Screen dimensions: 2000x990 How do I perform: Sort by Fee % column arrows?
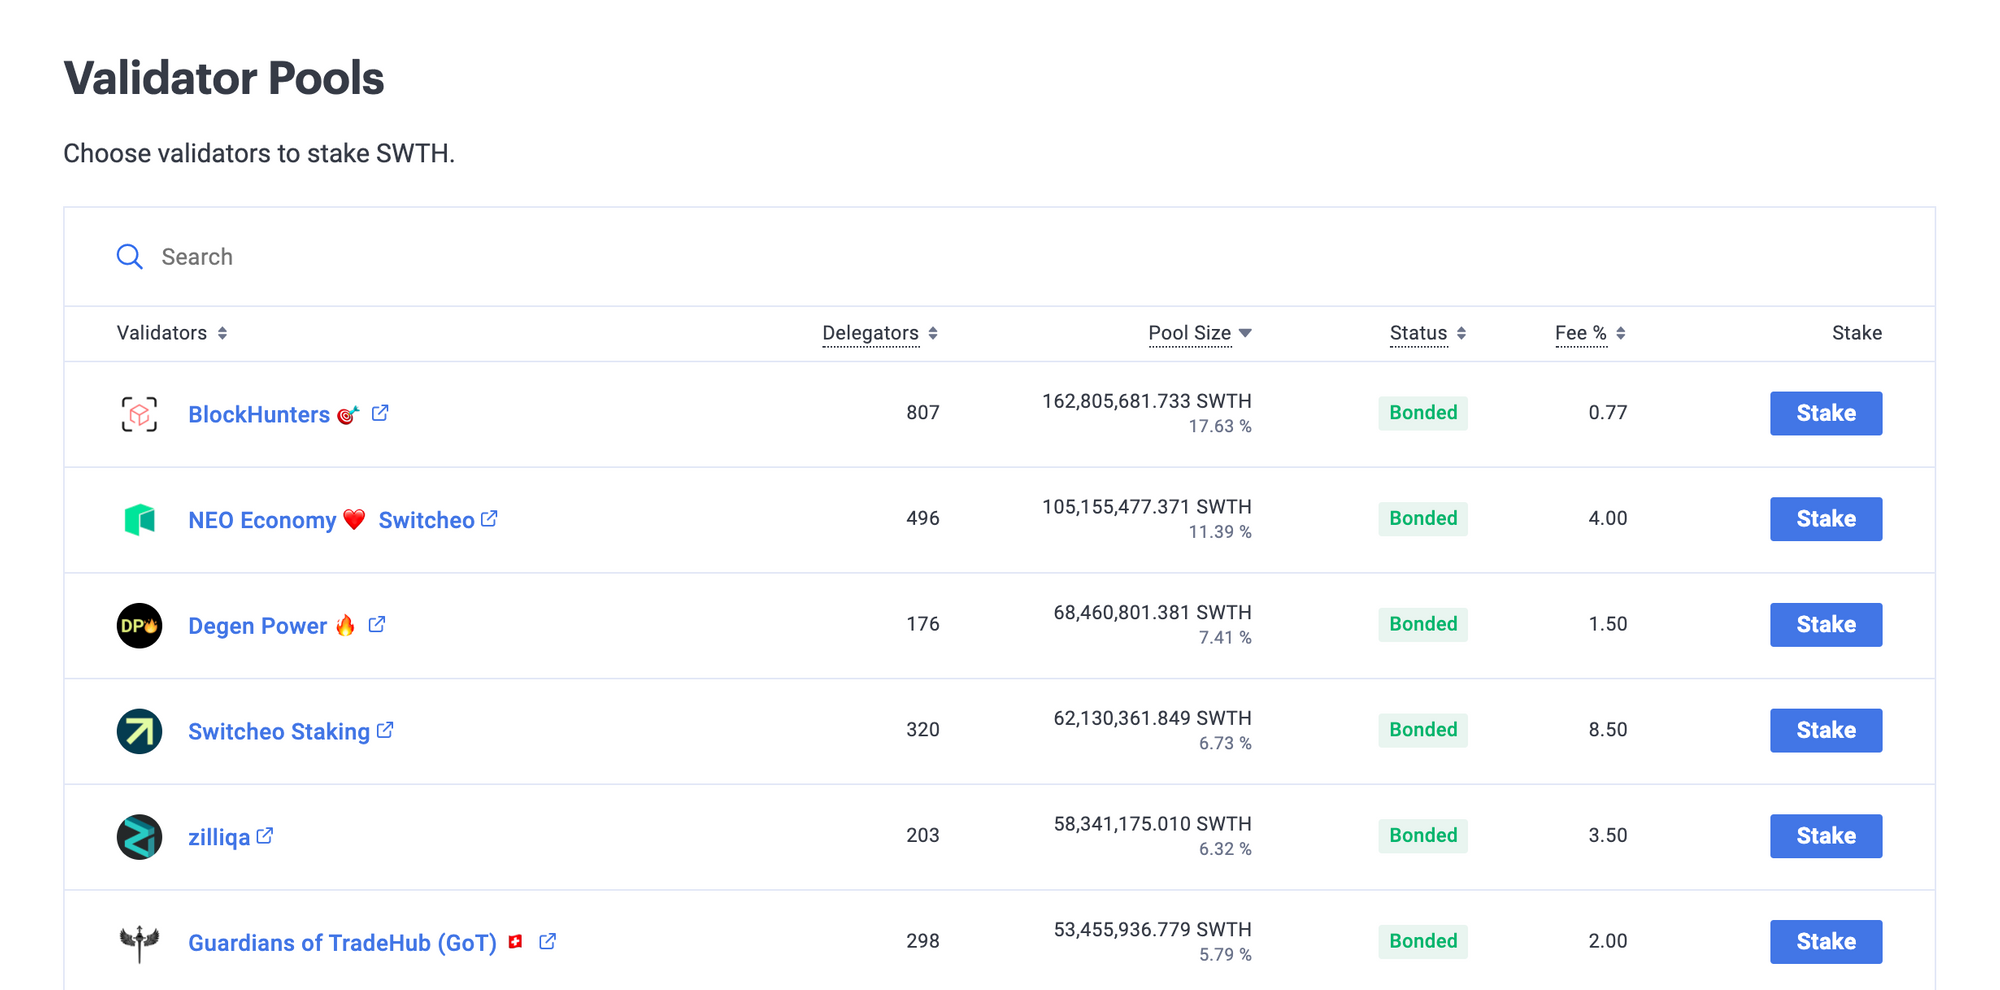(x=1621, y=333)
